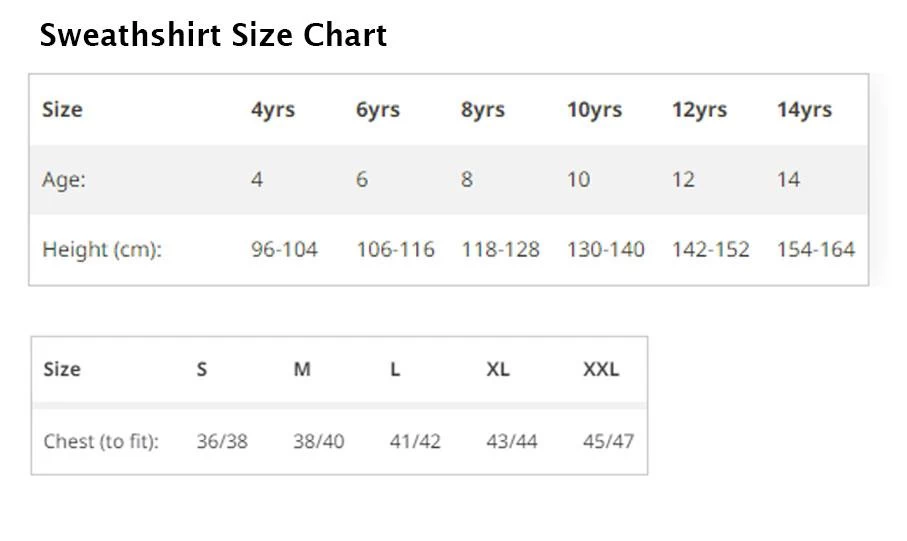Select the 36/38 chest measurement
The height and width of the screenshot is (541, 907).
pyautogui.click(x=222, y=440)
